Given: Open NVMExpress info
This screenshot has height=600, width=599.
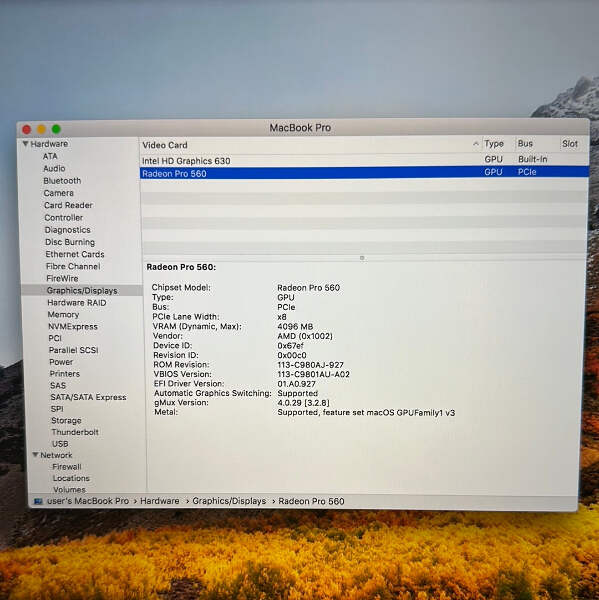Looking at the screenshot, I should point(73,326).
